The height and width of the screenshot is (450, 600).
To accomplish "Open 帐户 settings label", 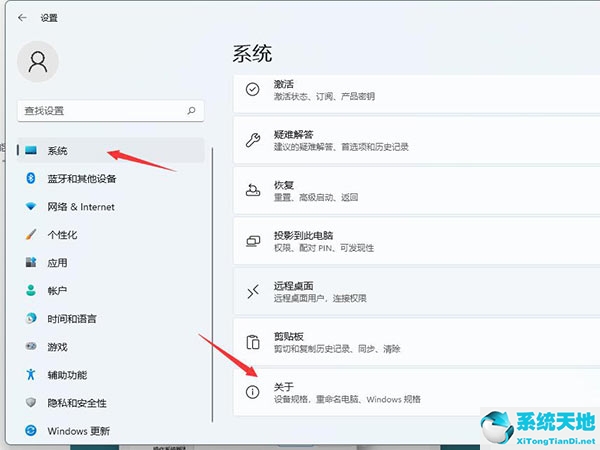I will [57, 290].
